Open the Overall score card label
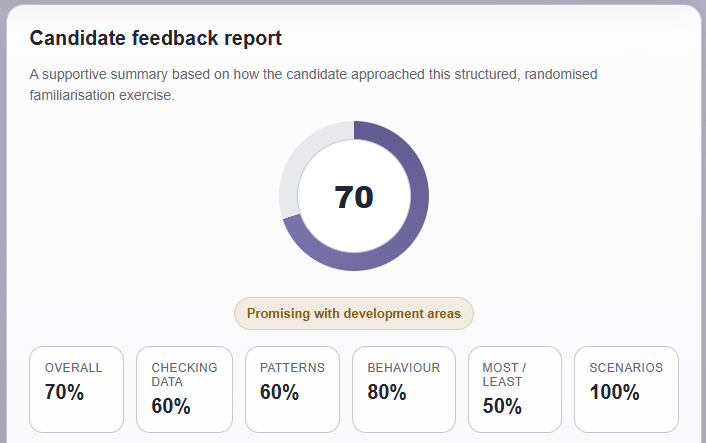The width and height of the screenshot is (706, 443). [73, 368]
